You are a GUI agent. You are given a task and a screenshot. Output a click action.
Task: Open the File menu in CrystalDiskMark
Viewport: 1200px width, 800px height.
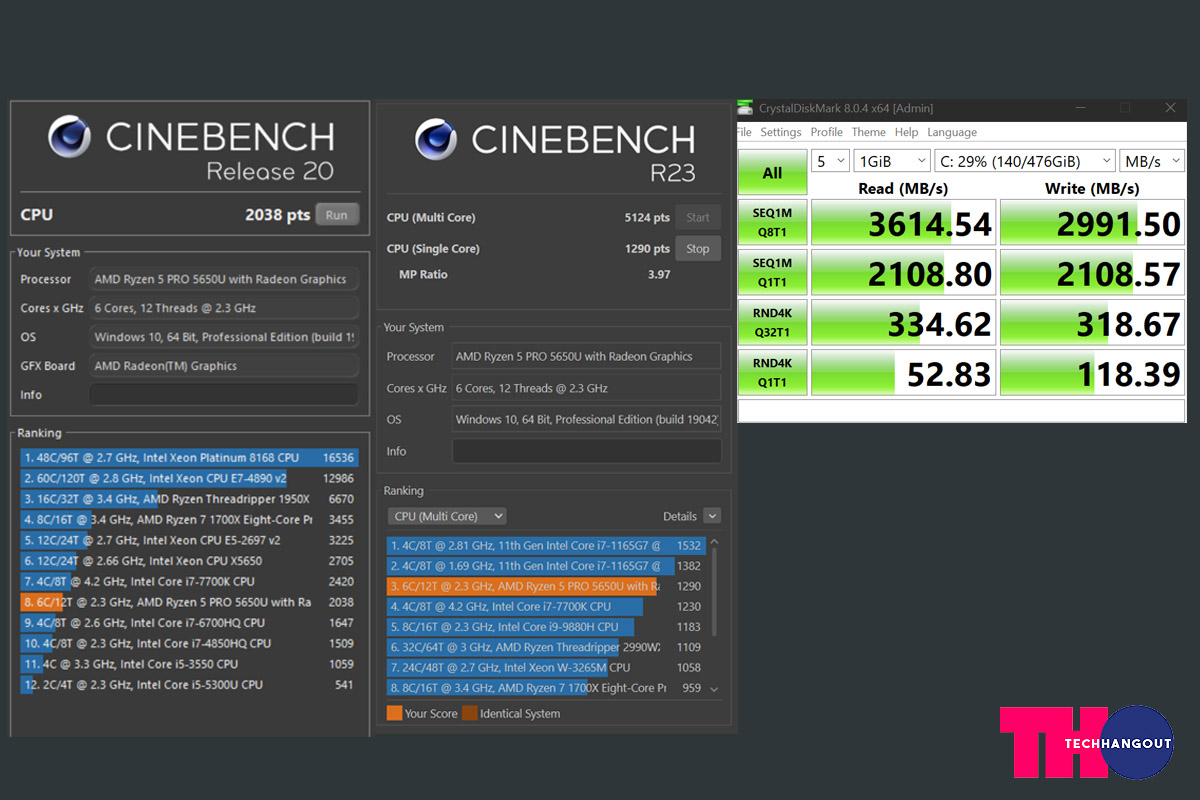point(744,132)
